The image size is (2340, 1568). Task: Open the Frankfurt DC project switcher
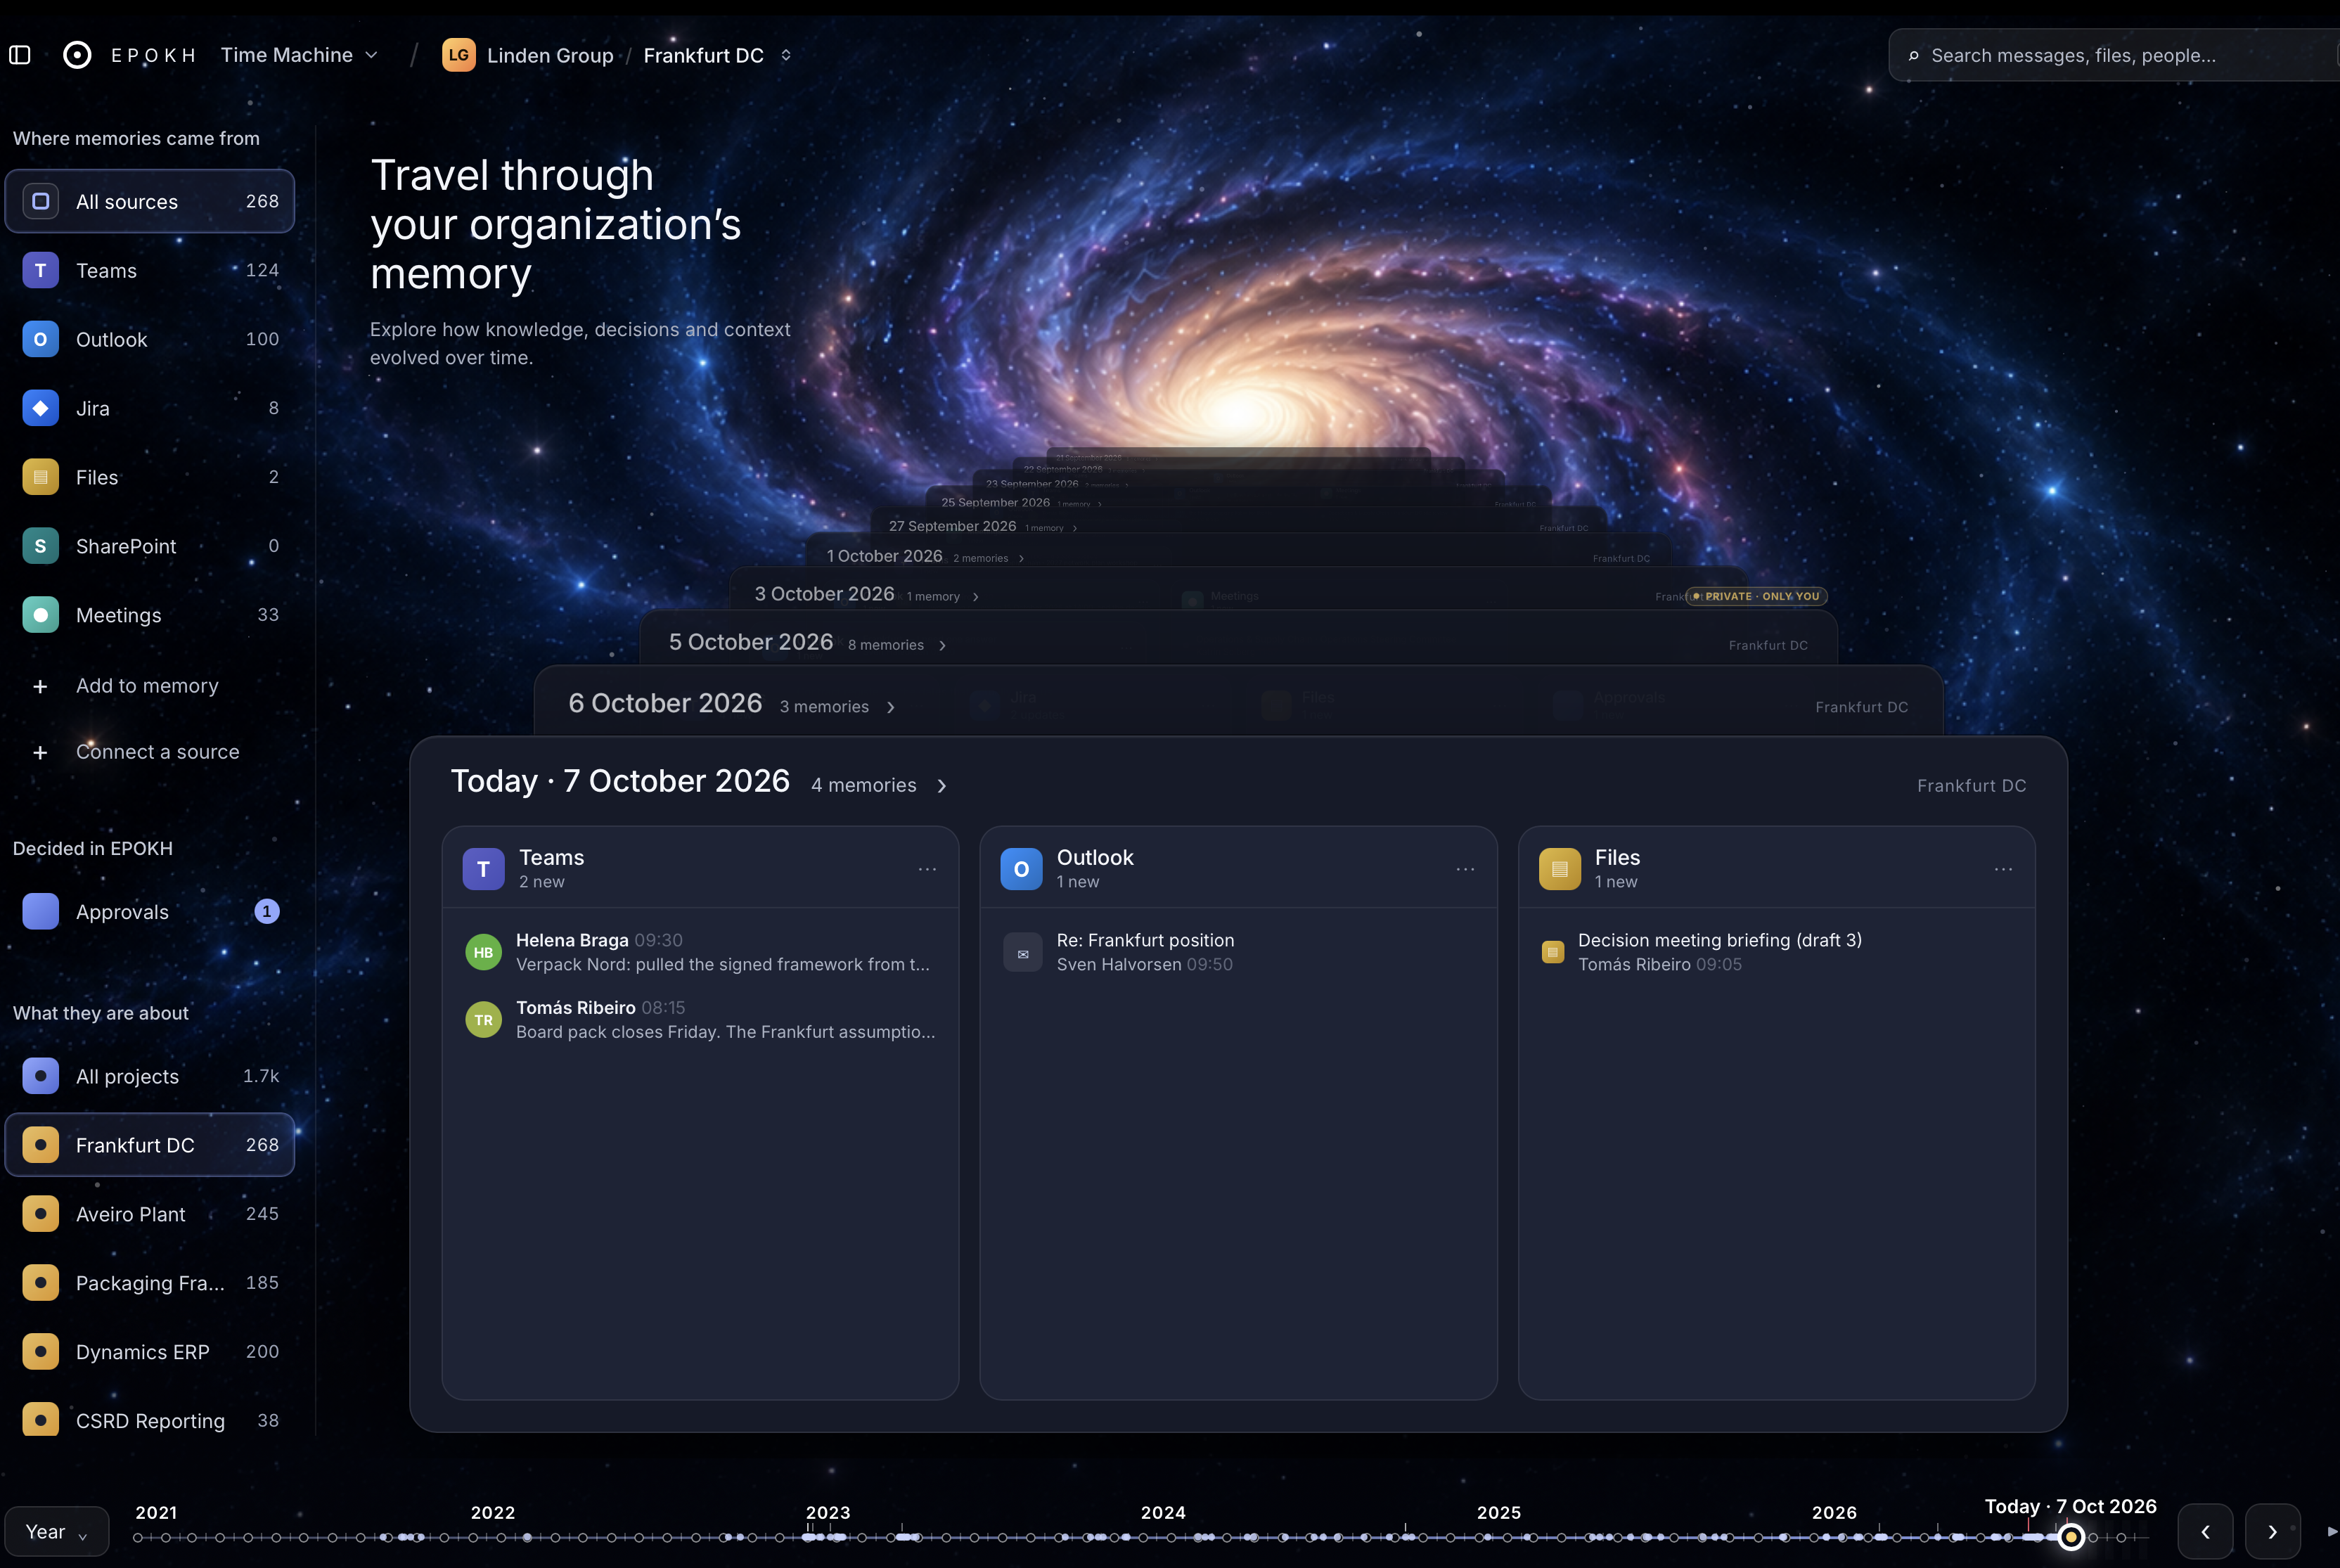tap(717, 55)
